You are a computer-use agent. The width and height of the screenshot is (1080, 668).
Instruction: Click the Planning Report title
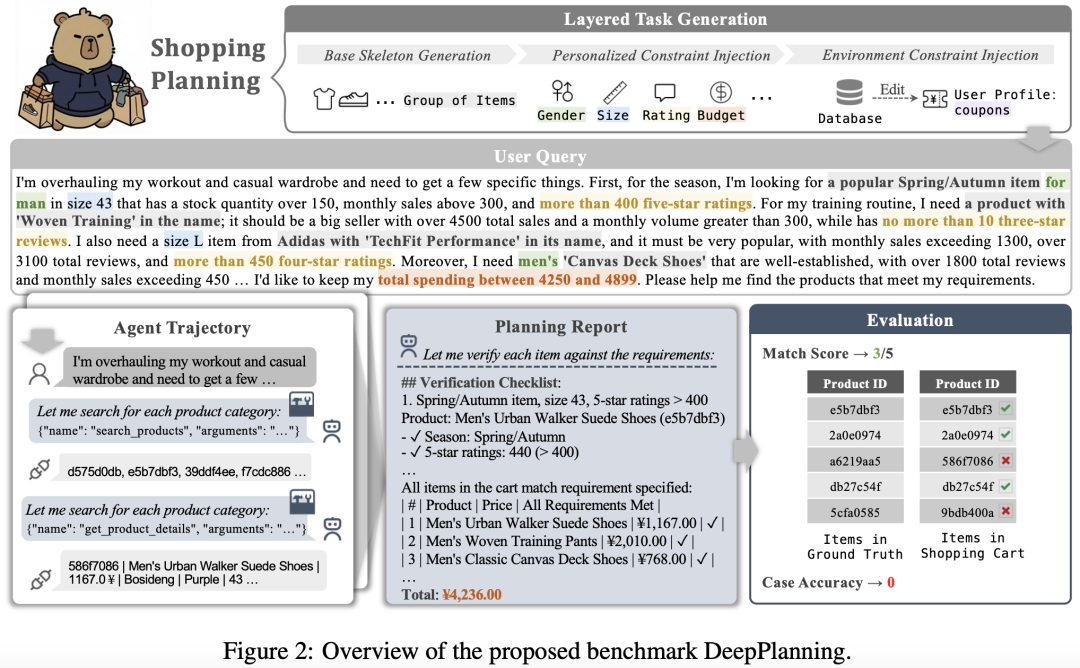561,326
